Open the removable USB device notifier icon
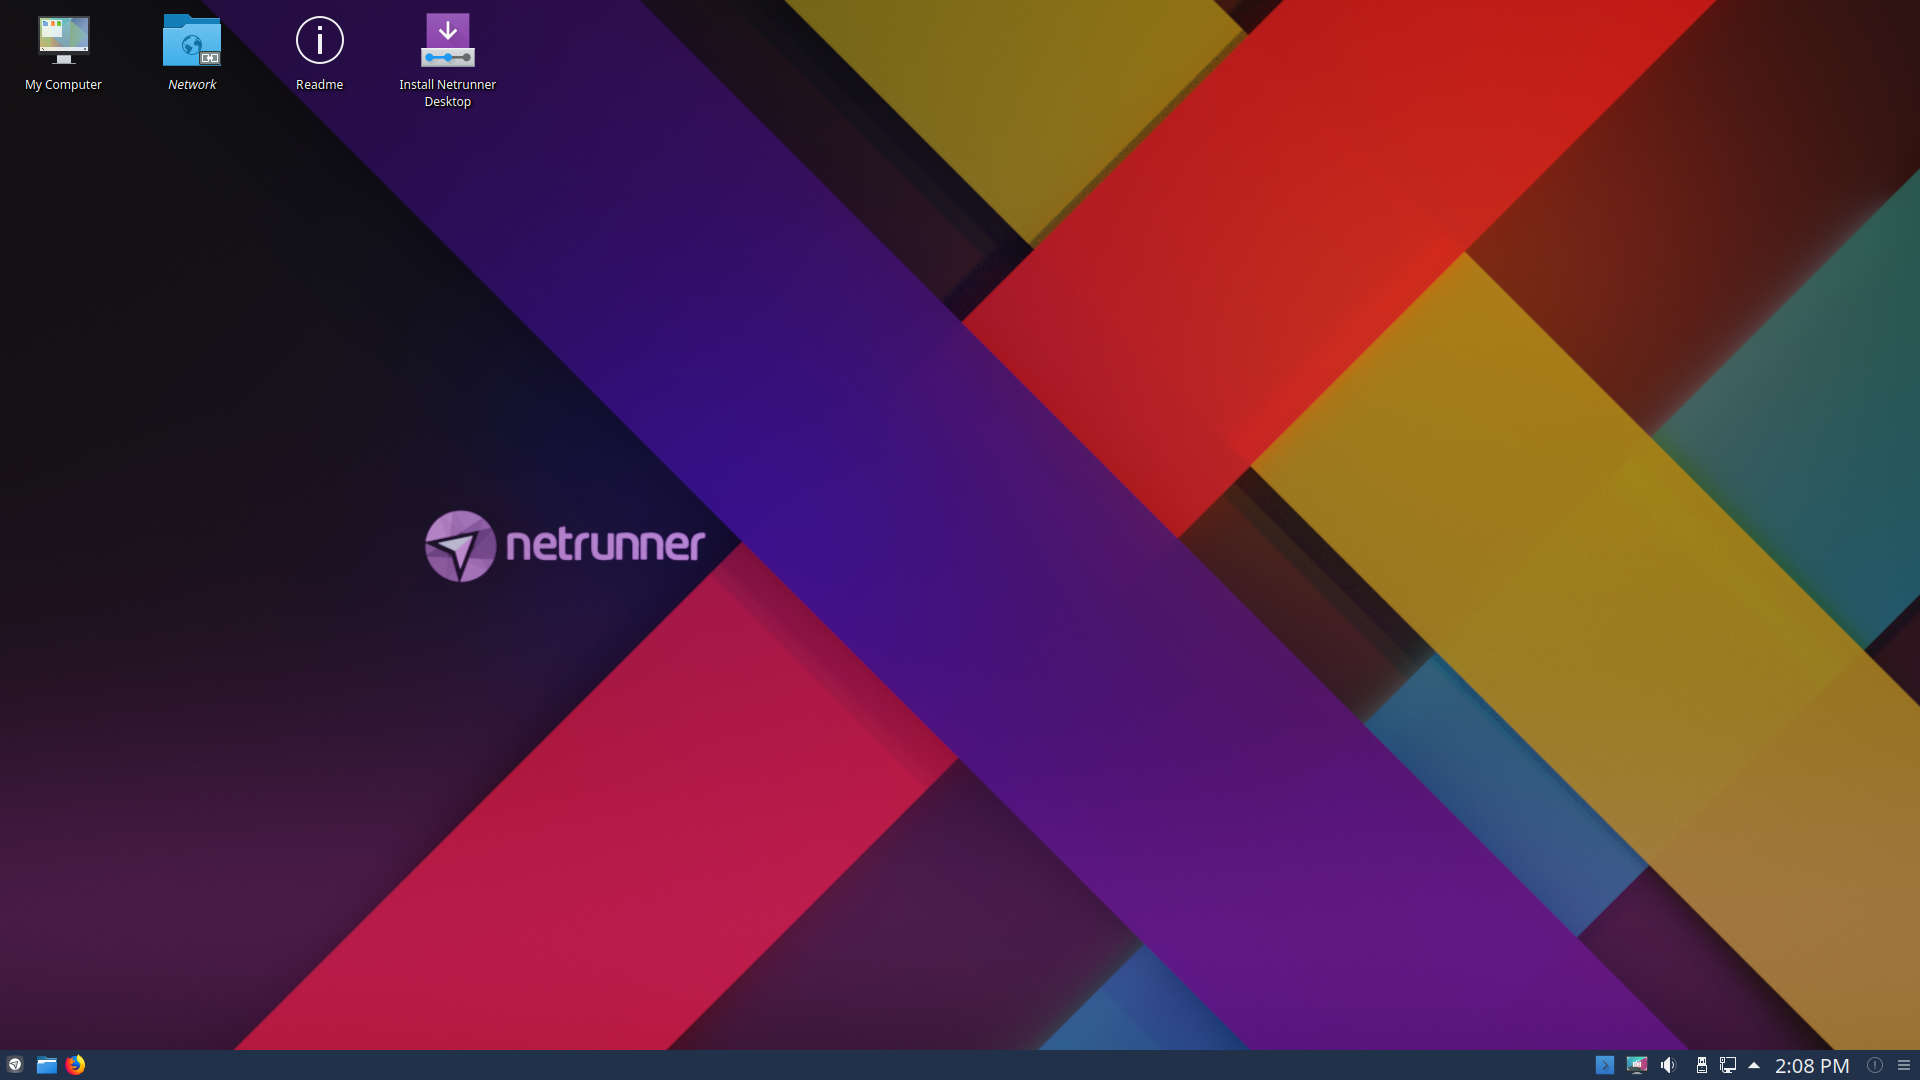The image size is (1920, 1080). pyautogui.click(x=1701, y=1065)
